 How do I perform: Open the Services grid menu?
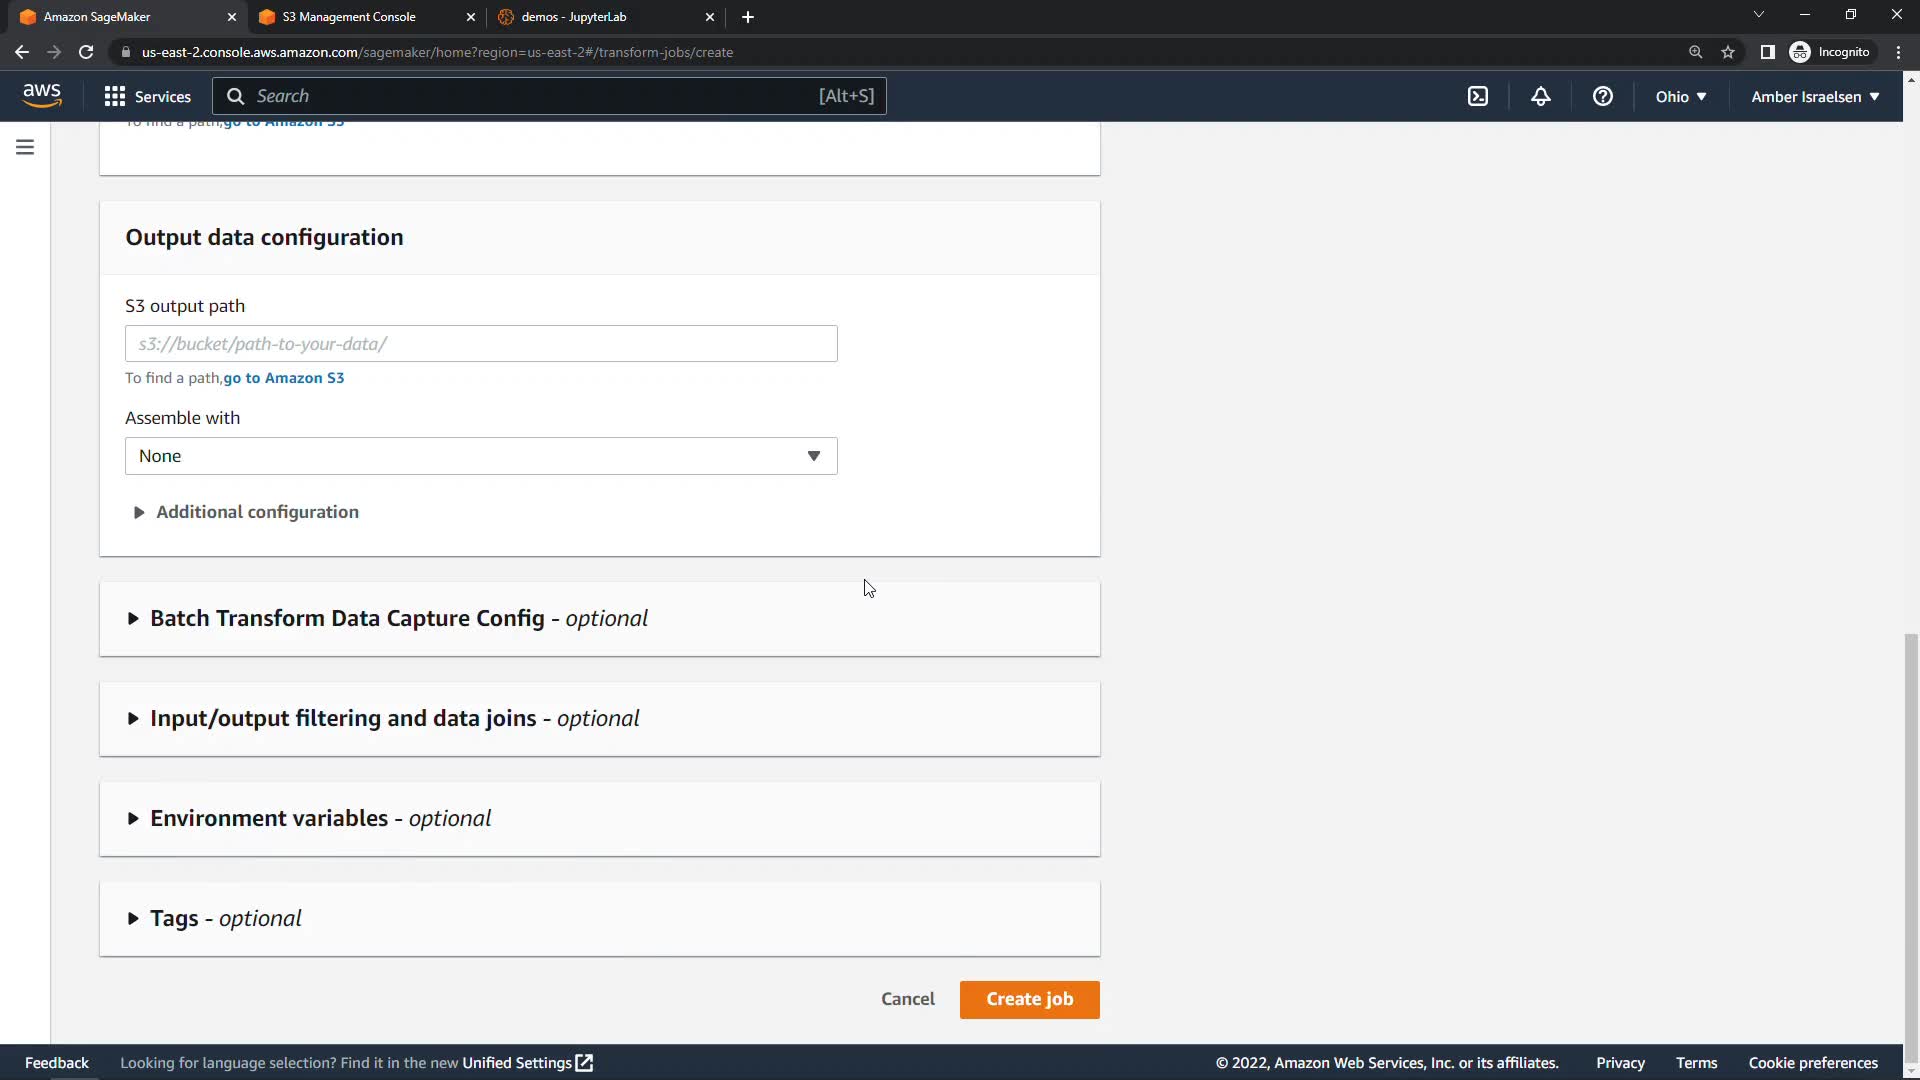pyautogui.click(x=147, y=96)
